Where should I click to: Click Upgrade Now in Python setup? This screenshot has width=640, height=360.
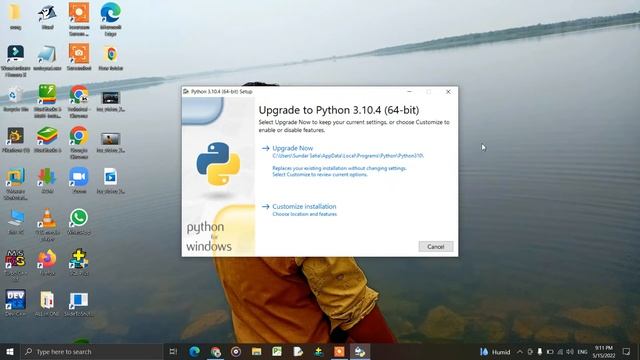293,148
